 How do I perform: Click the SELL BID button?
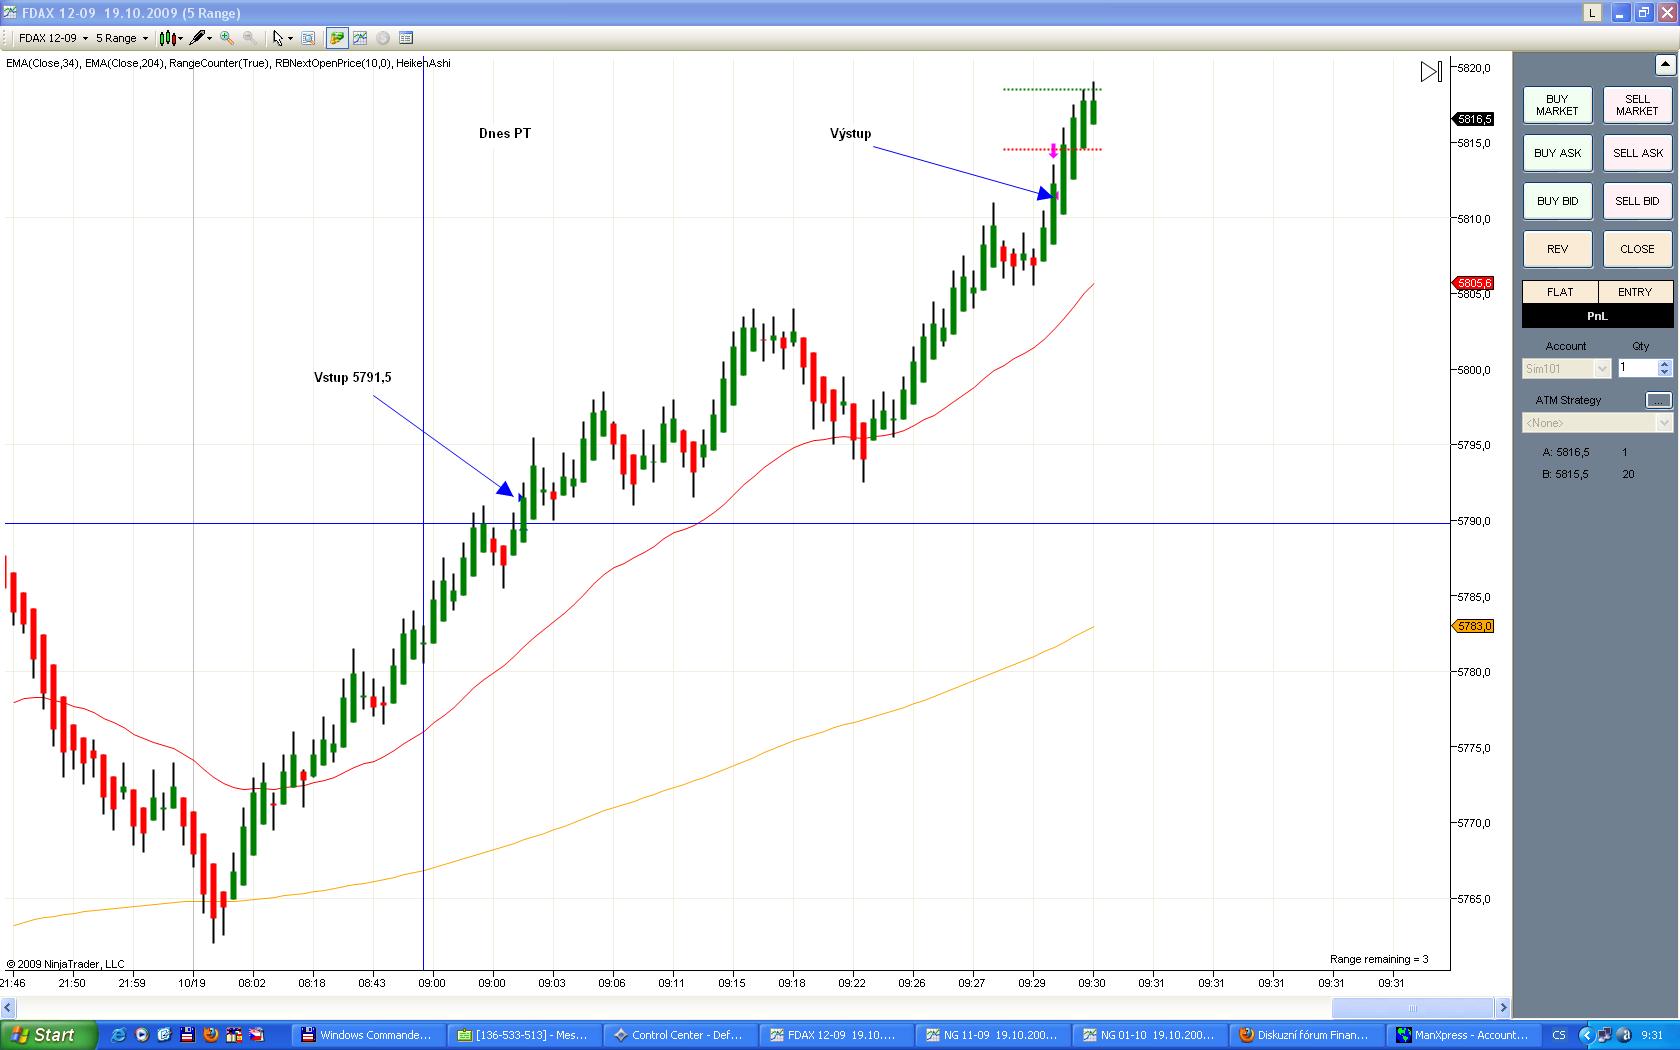(x=1637, y=201)
